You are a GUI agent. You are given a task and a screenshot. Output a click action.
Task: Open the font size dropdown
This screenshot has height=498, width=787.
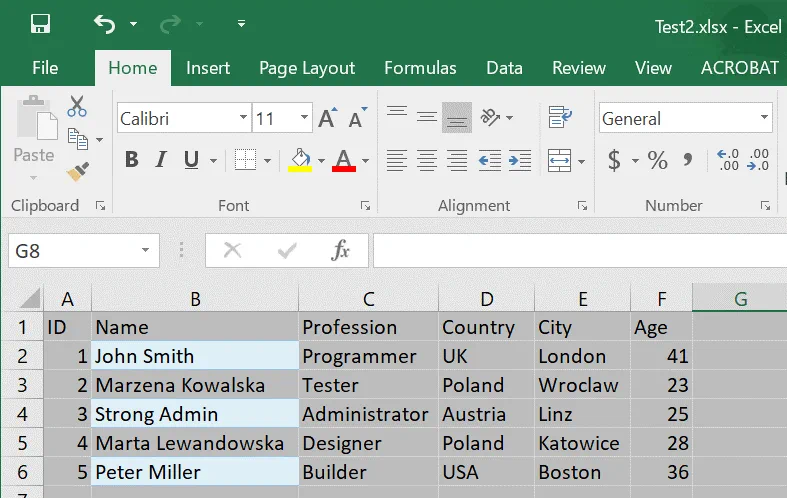[x=305, y=119]
